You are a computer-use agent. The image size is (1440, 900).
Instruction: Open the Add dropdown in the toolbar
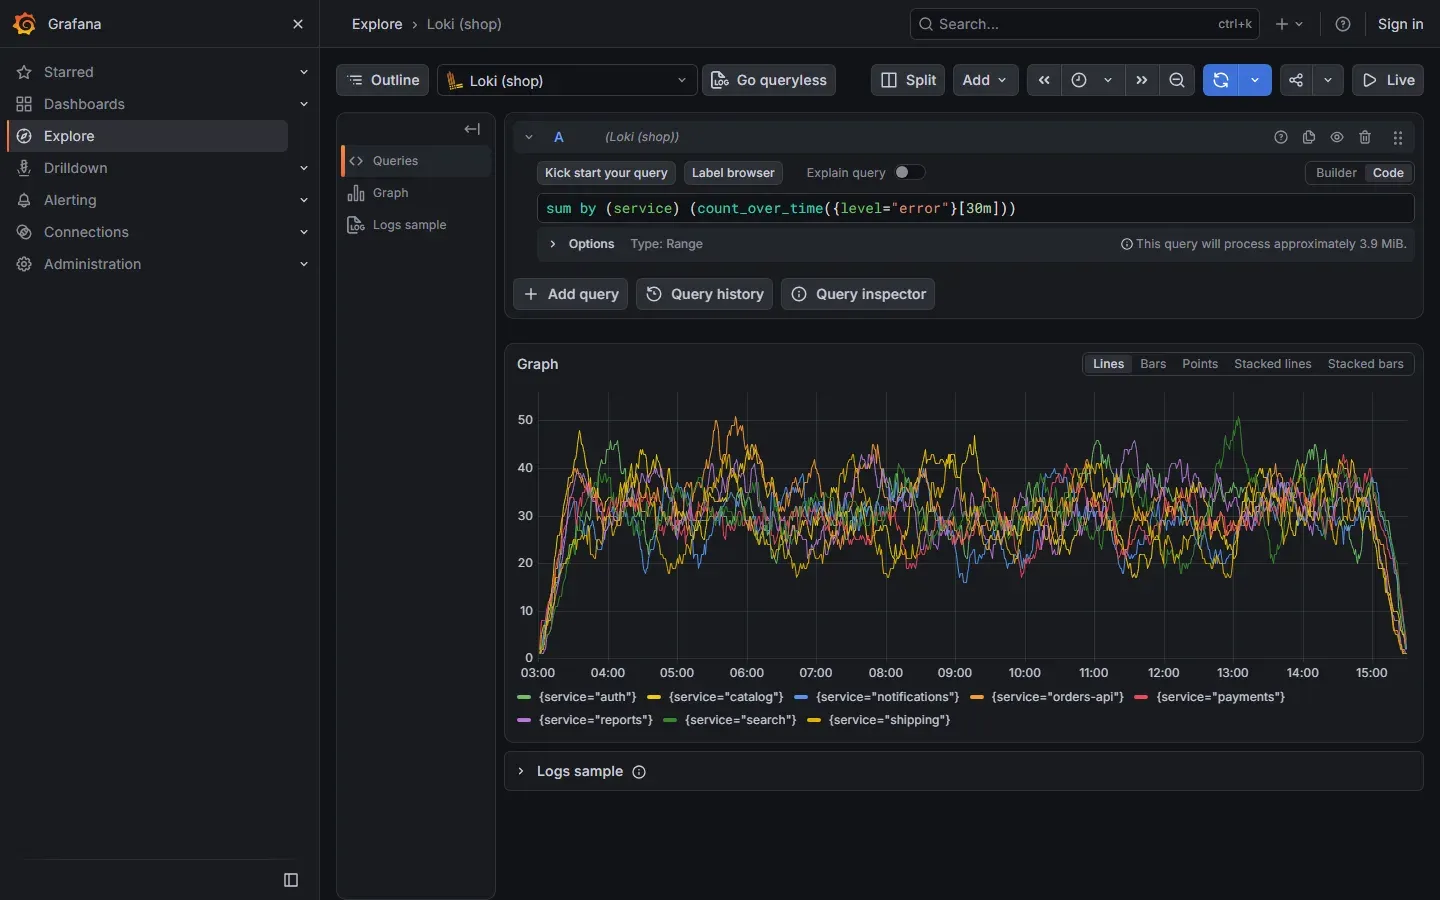tap(985, 80)
